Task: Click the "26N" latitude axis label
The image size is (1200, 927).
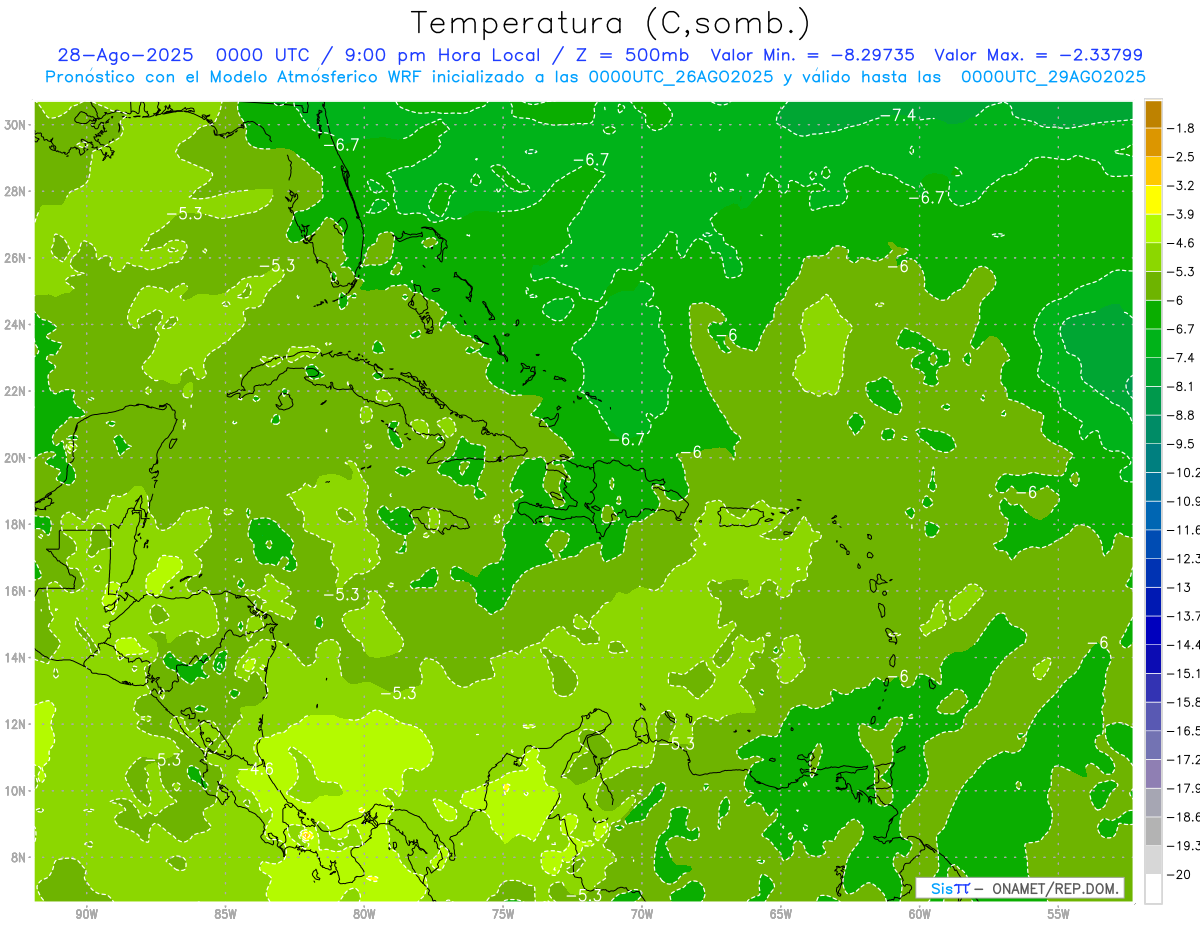Action: click(15, 258)
